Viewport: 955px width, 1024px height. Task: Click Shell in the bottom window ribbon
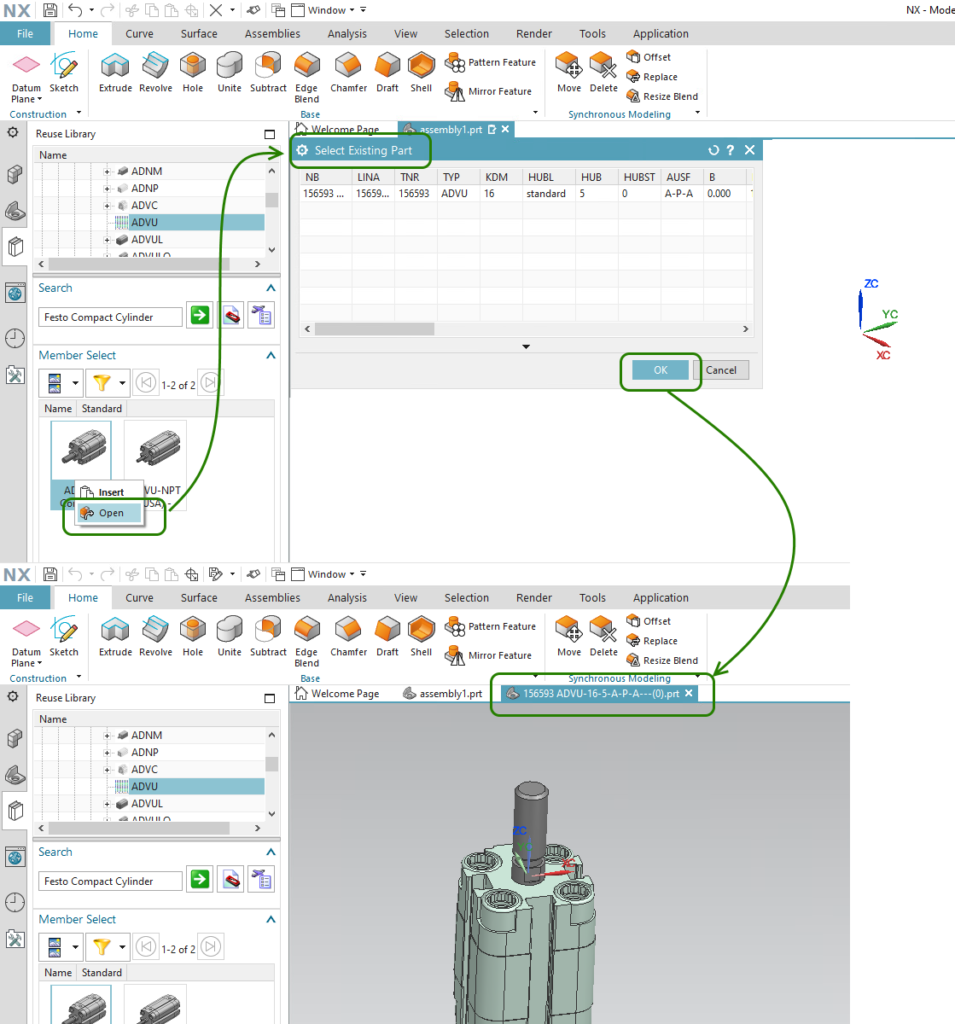click(421, 637)
